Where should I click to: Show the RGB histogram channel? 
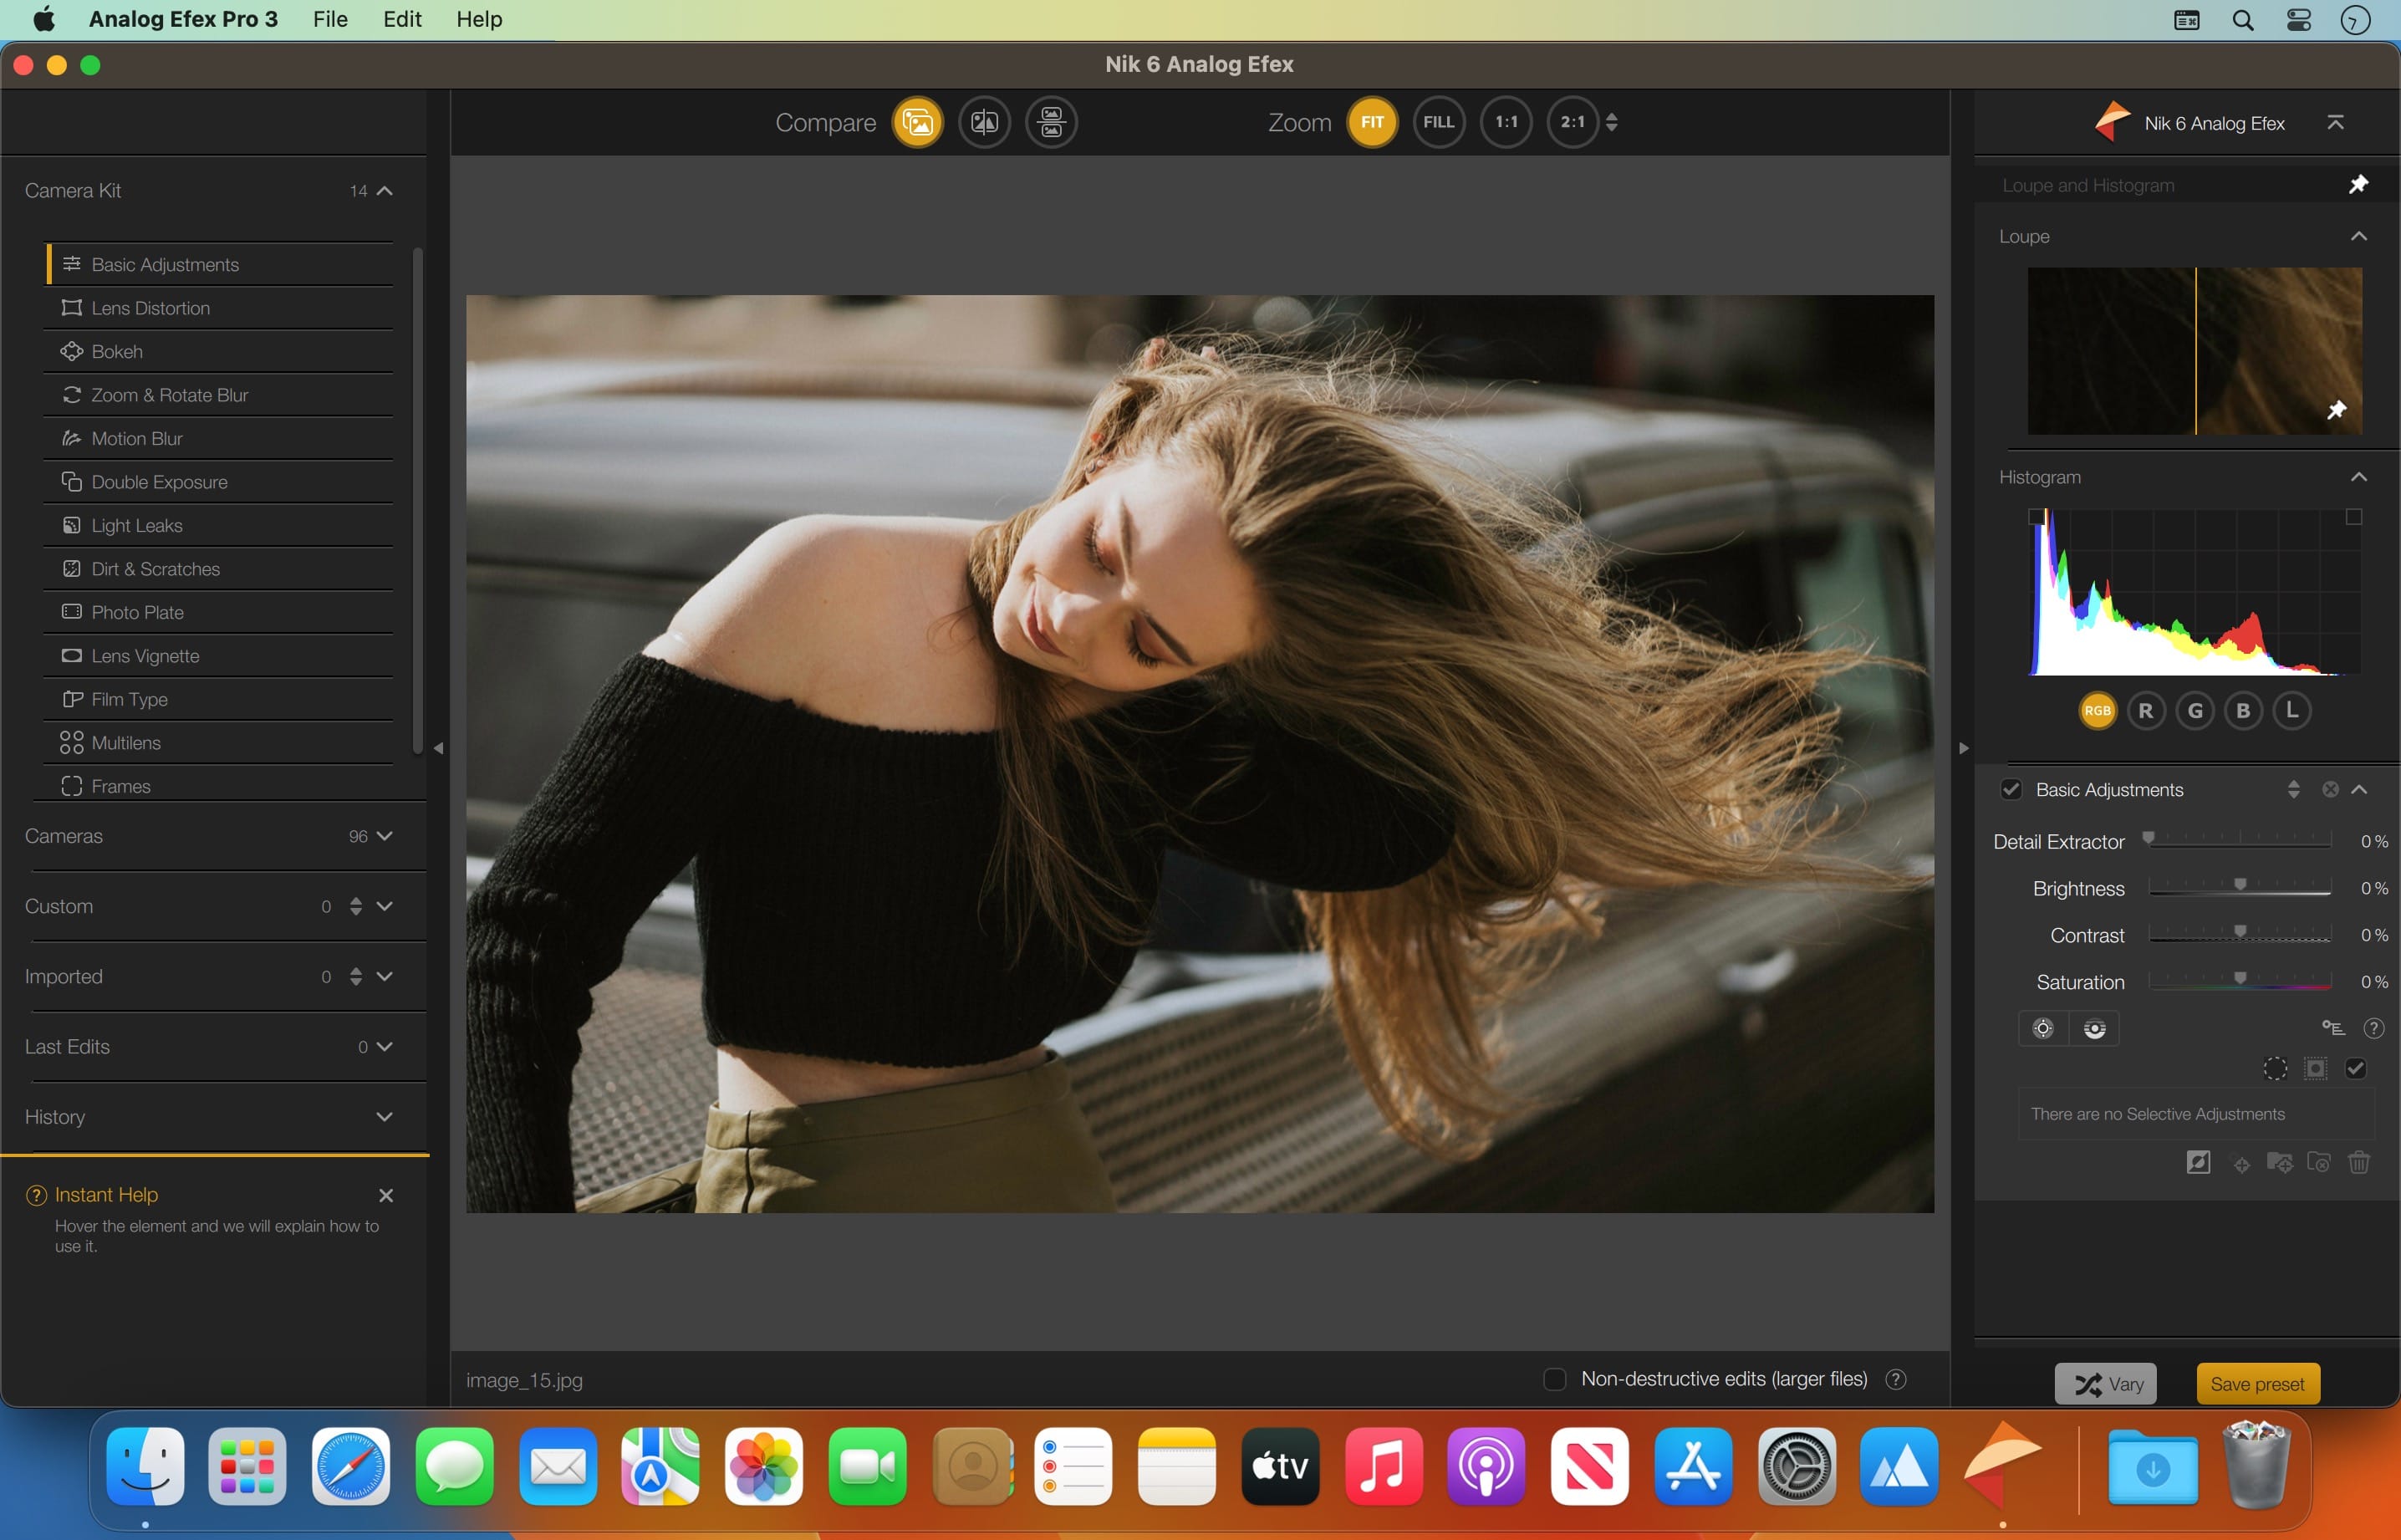click(2097, 710)
